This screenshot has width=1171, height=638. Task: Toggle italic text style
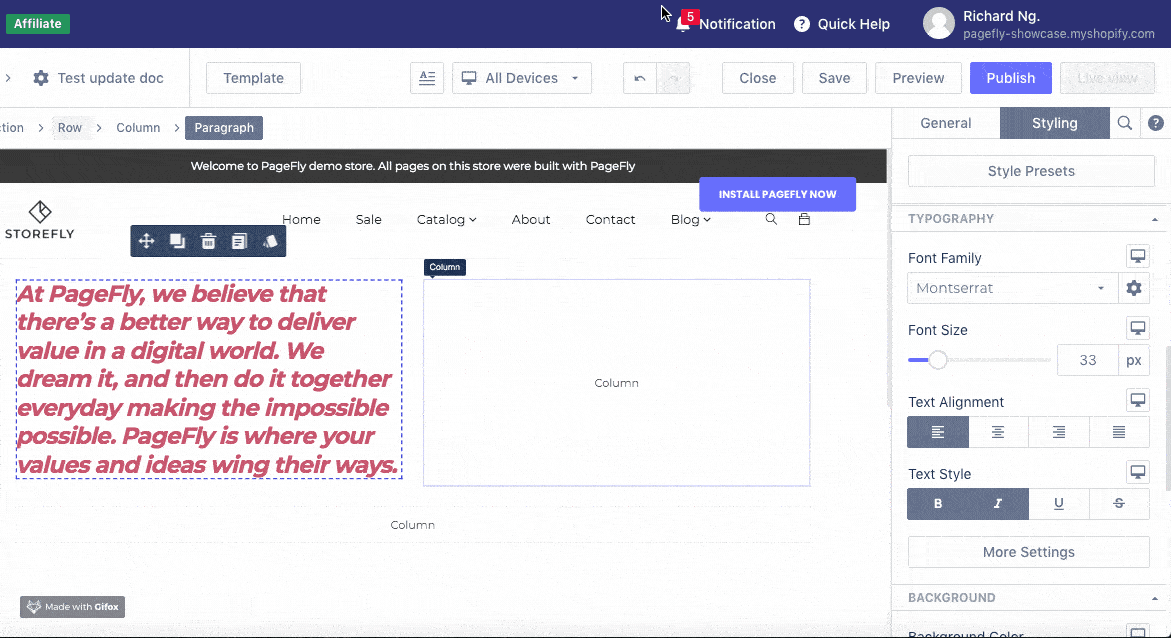click(x=998, y=504)
